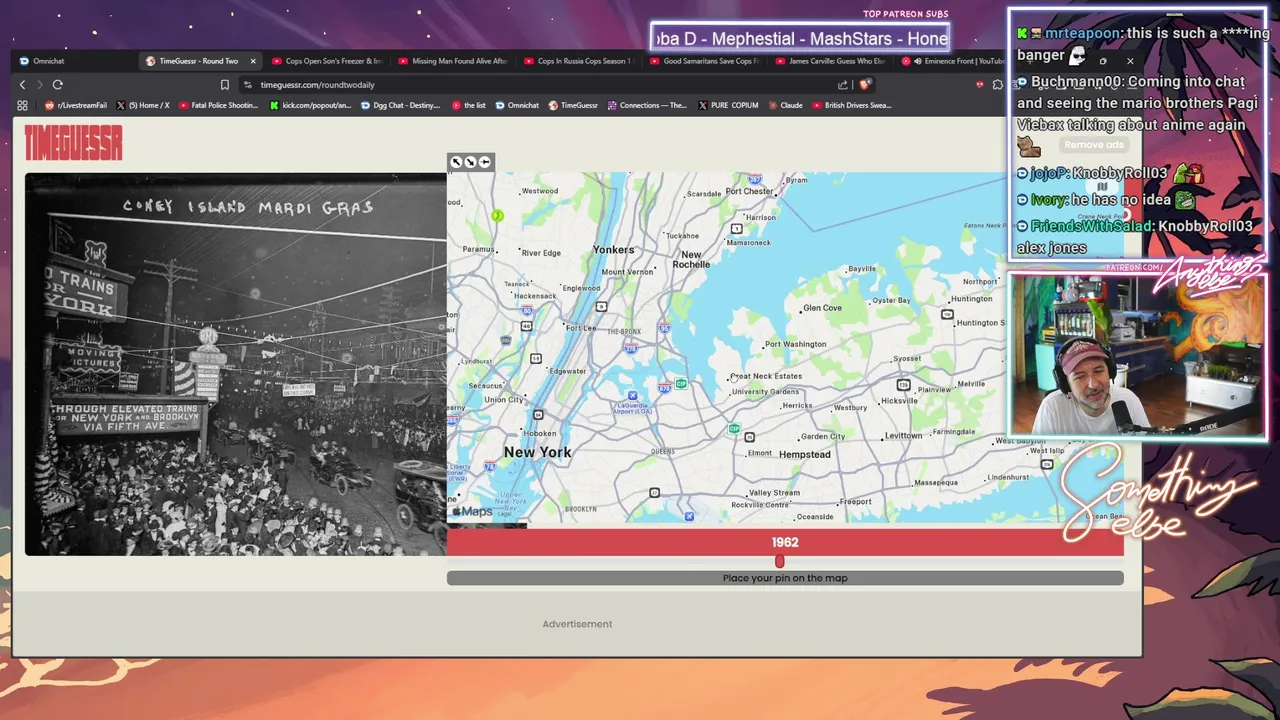Close the TimeGuessr - Round Two tab
This screenshot has height=720, width=1280.
tap(252, 61)
